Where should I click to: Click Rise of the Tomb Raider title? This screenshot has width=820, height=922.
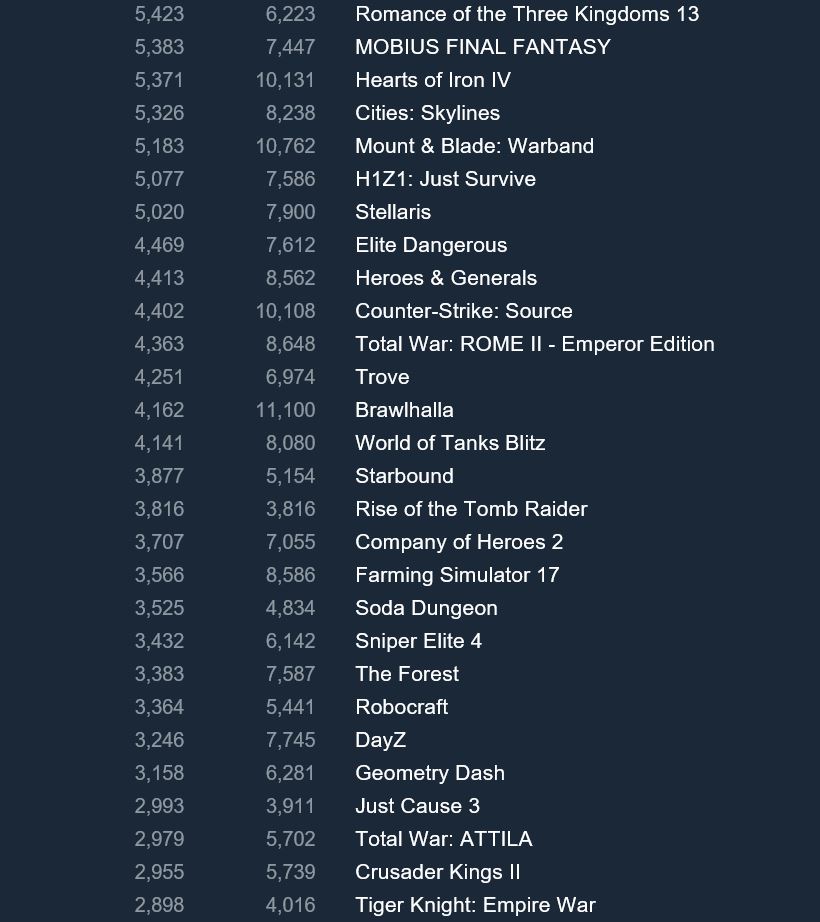[471, 509]
